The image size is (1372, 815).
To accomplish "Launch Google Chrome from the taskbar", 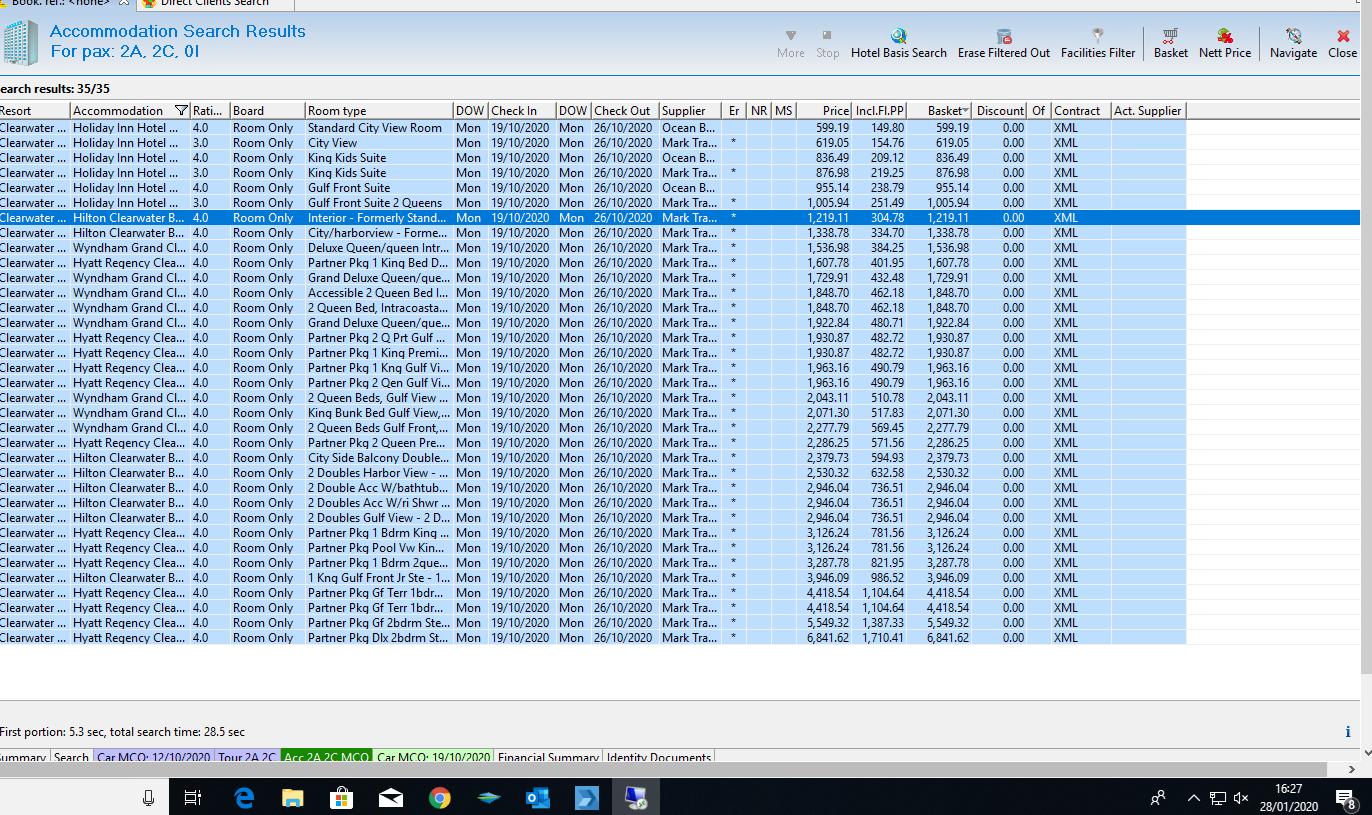I will [x=439, y=798].
